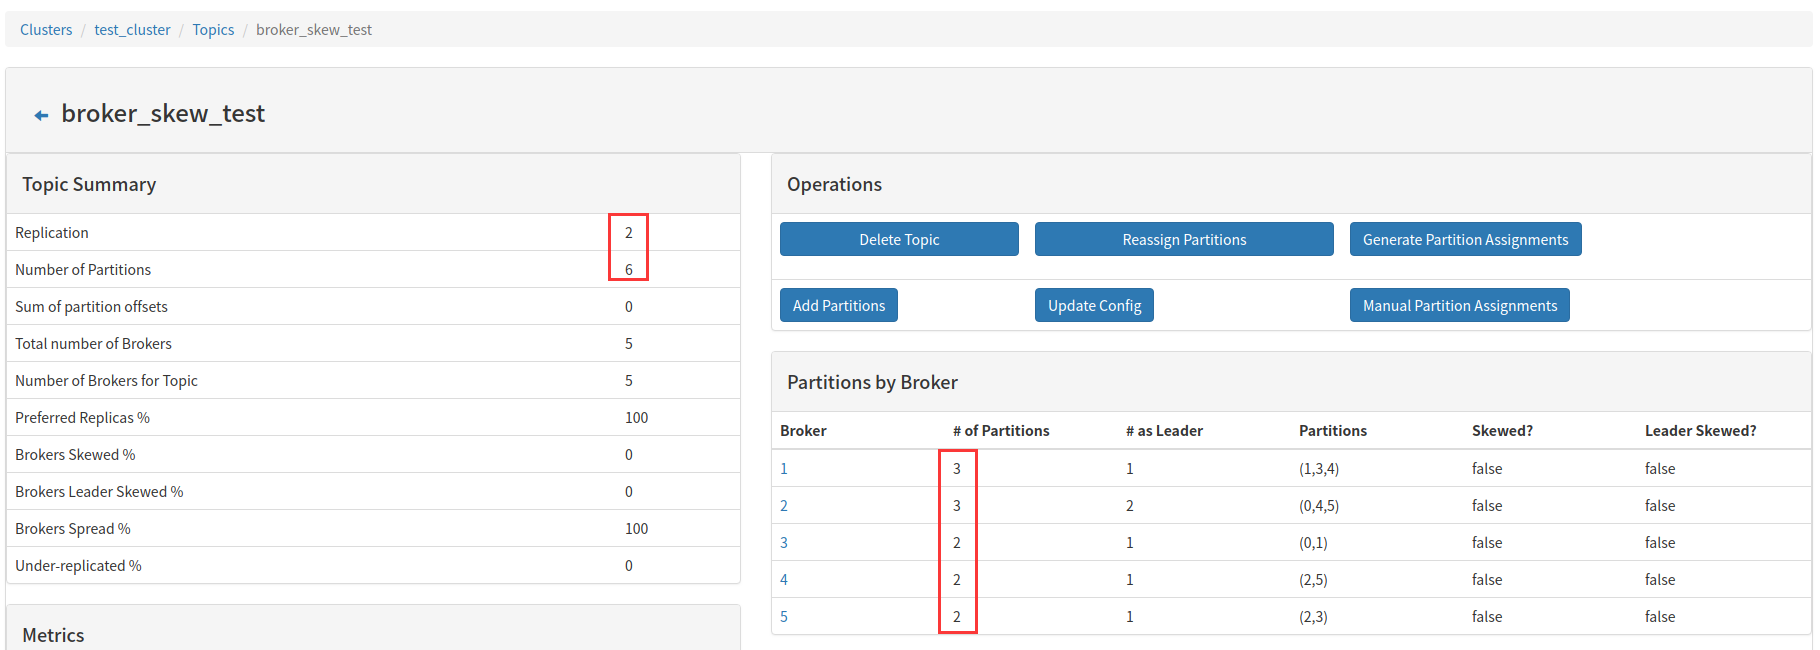
Task: Click the Partitions by Broker heading
Action: [872, 382]
